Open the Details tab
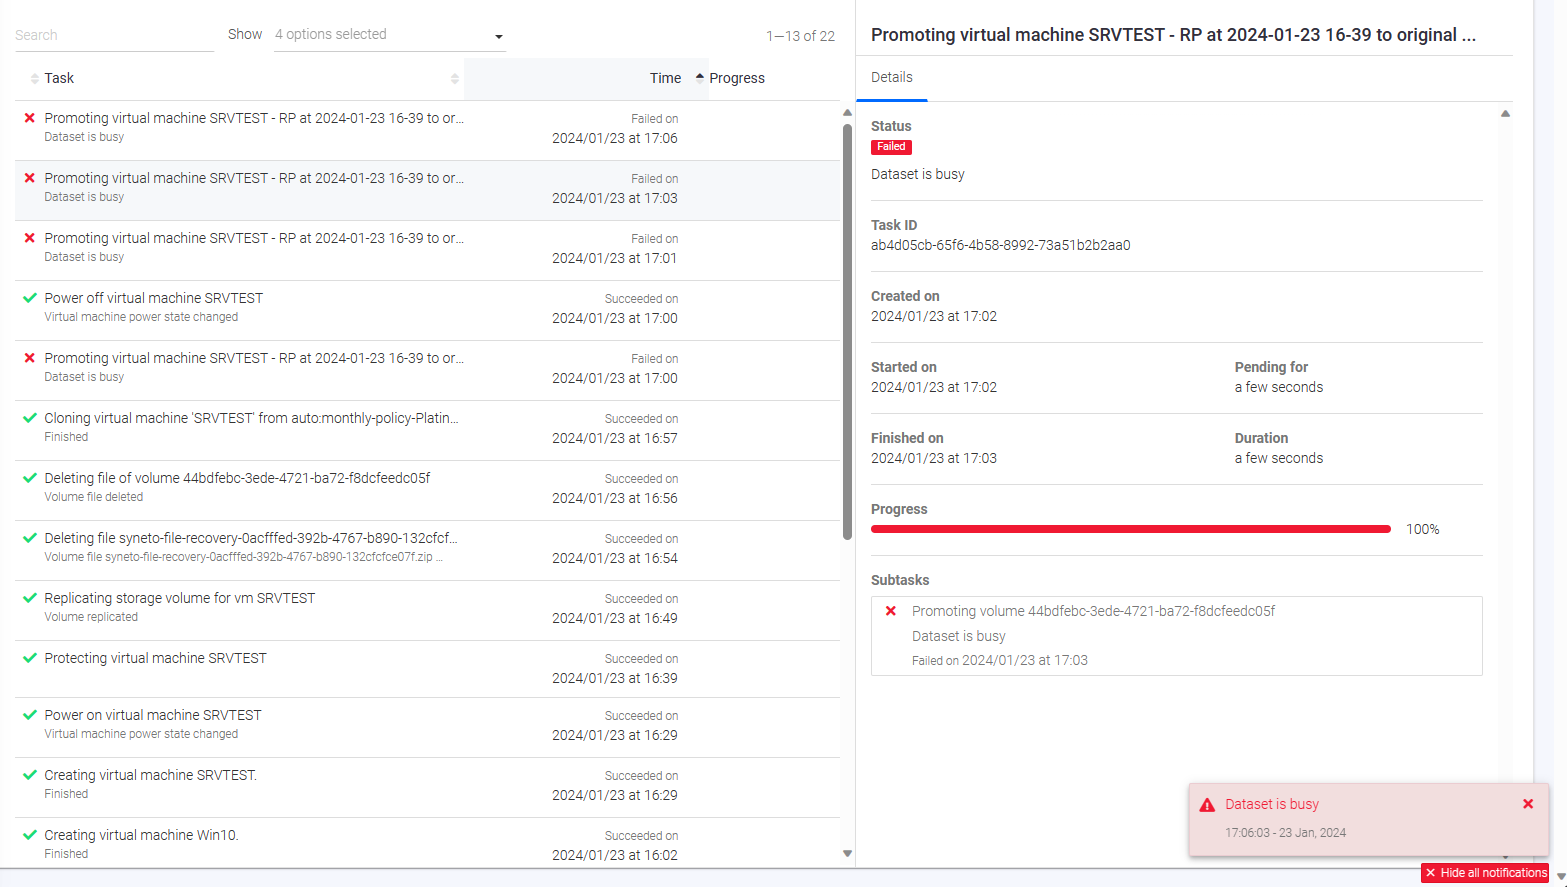Screen dimensions: 1567x887 (x=891, y=78)
